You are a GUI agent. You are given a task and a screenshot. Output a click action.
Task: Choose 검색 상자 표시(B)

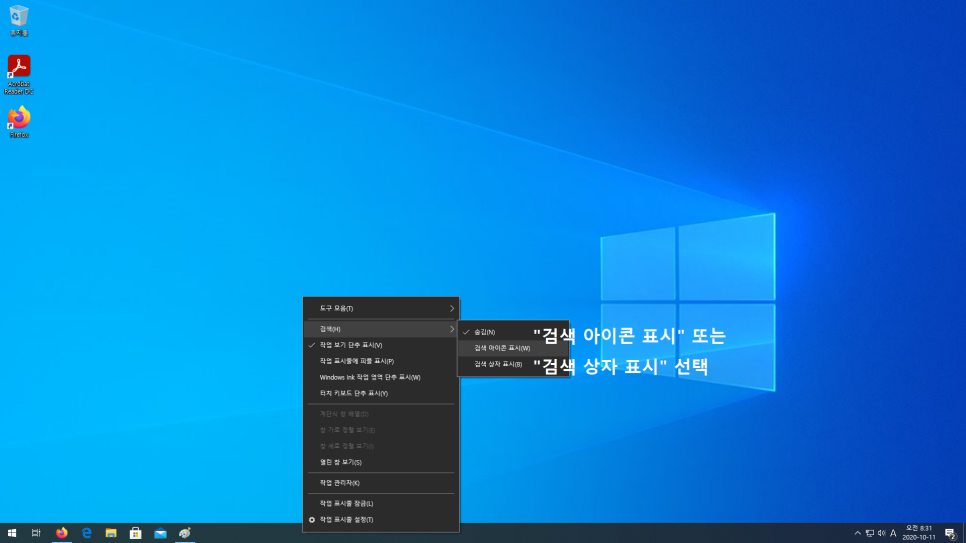[x=513, y=364]
